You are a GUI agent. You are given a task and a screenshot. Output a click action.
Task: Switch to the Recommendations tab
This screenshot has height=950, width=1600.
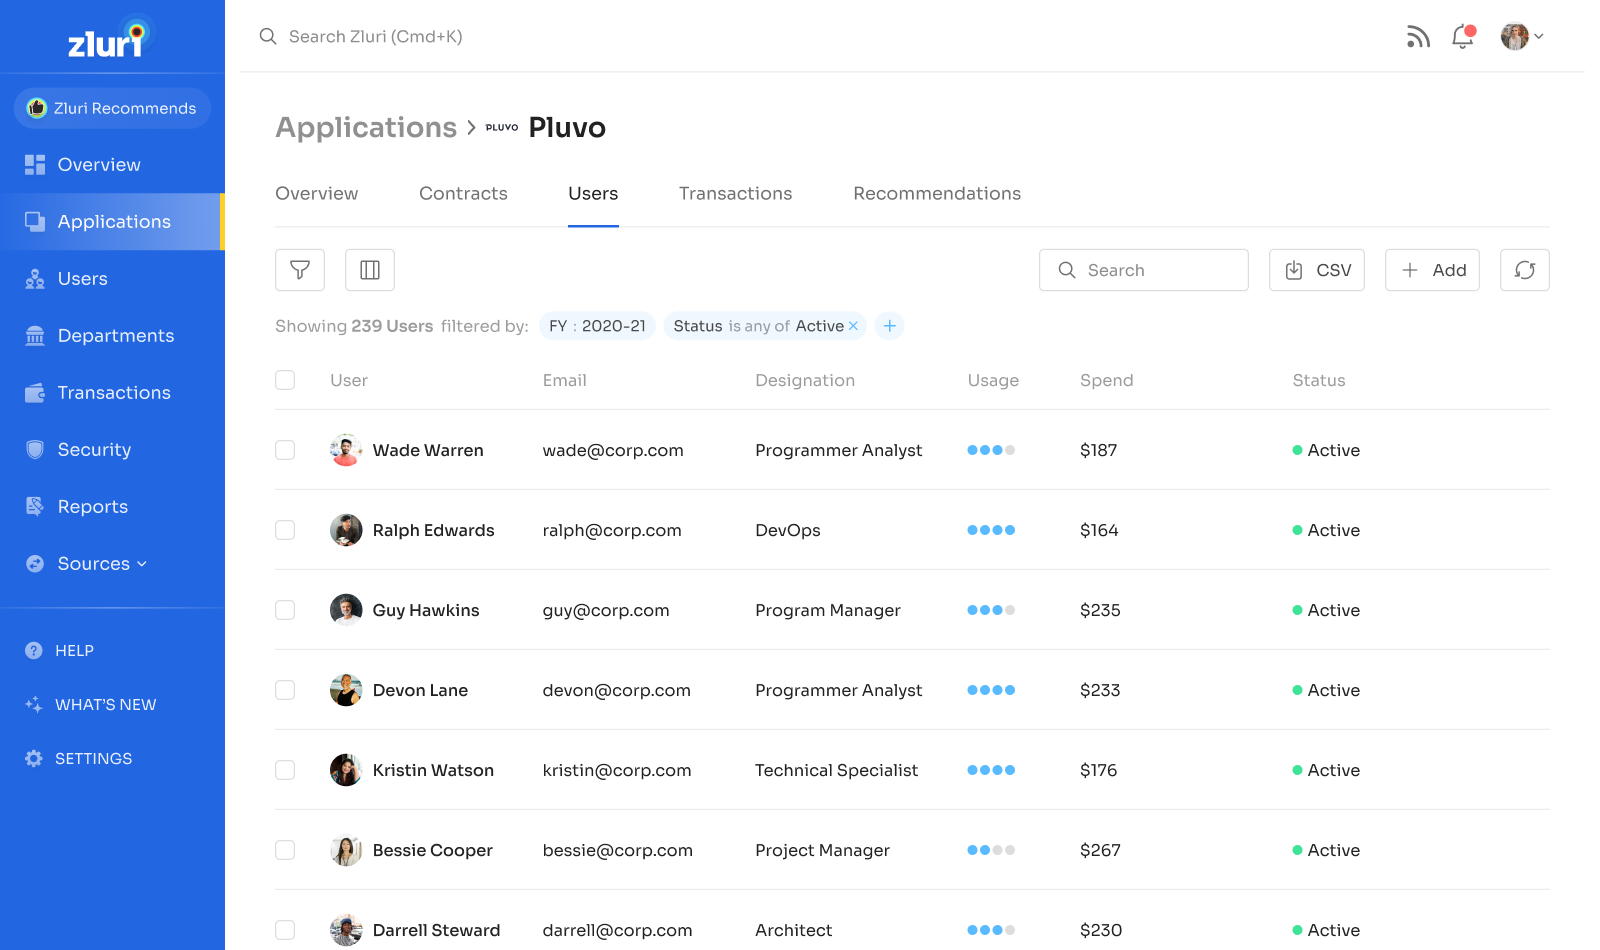pos(937,194)
